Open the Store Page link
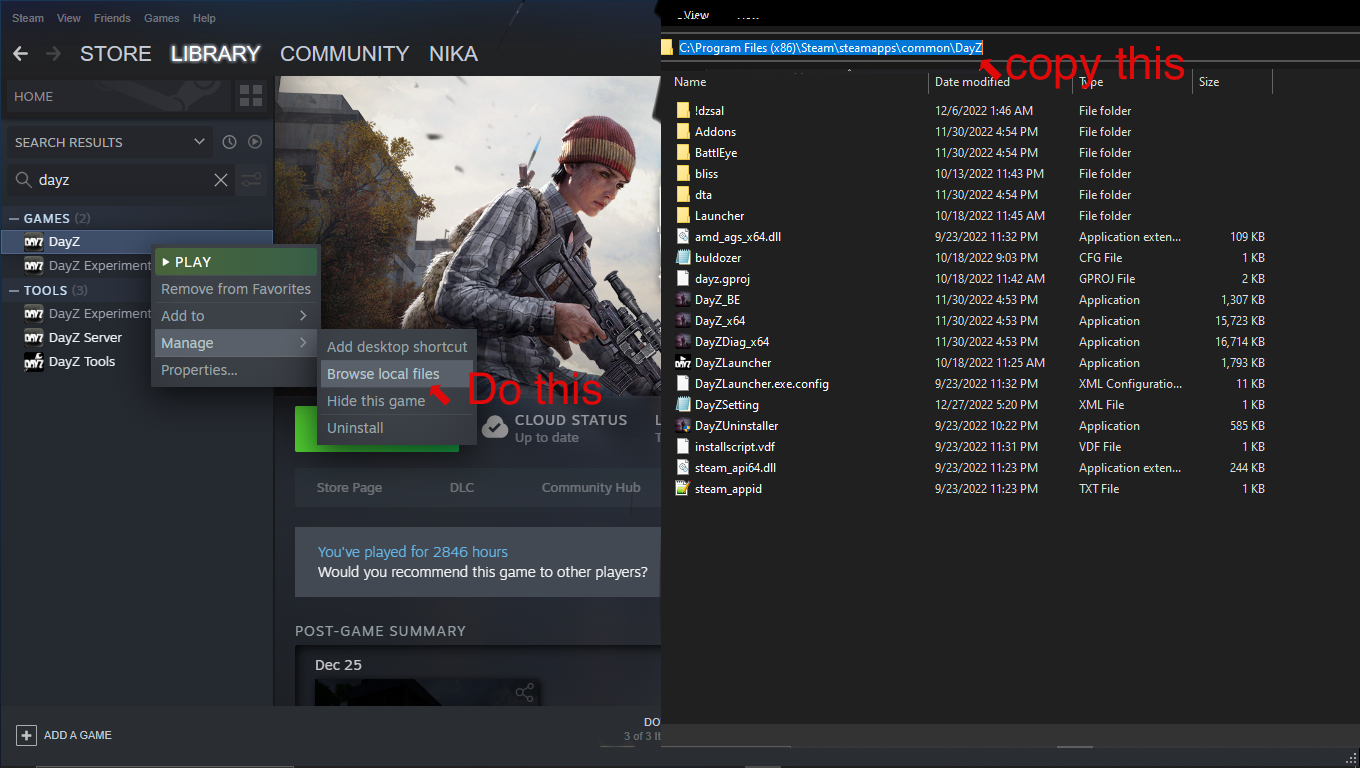 (x=349, y=488)
